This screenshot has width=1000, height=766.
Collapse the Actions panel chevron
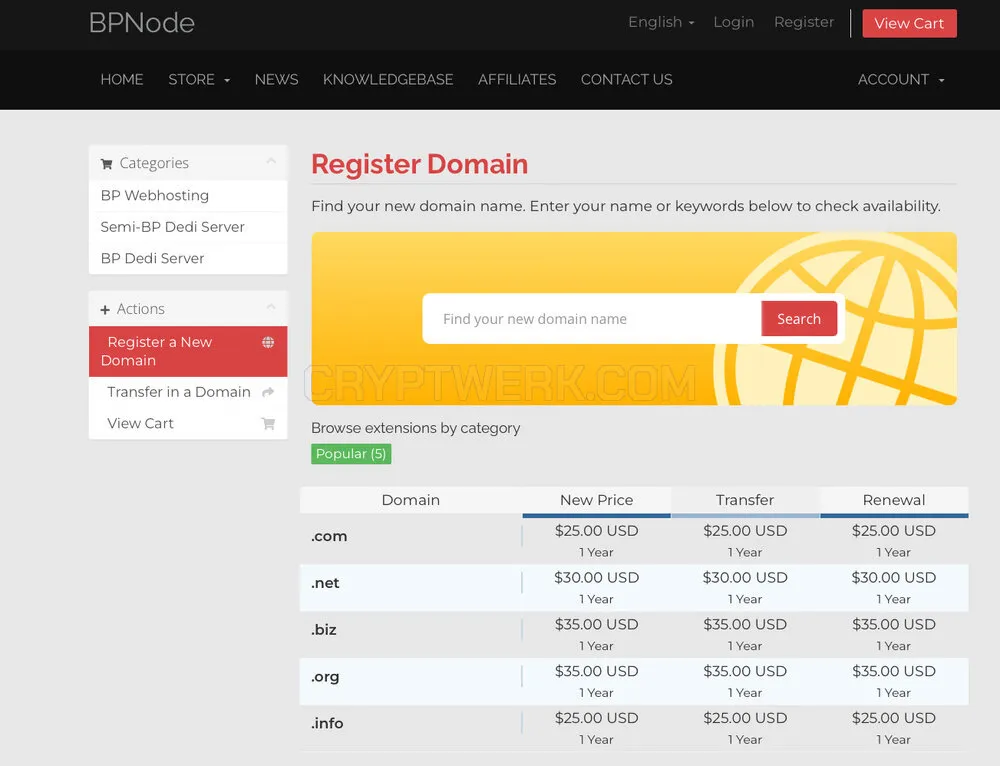[271, 307]
